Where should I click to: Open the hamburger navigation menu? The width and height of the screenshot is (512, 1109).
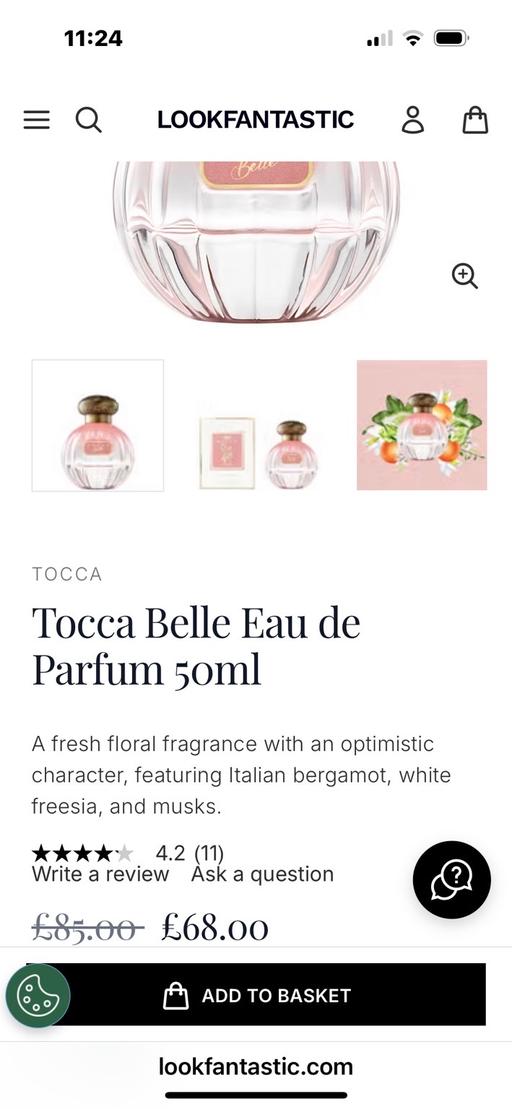tap(37, 120)
